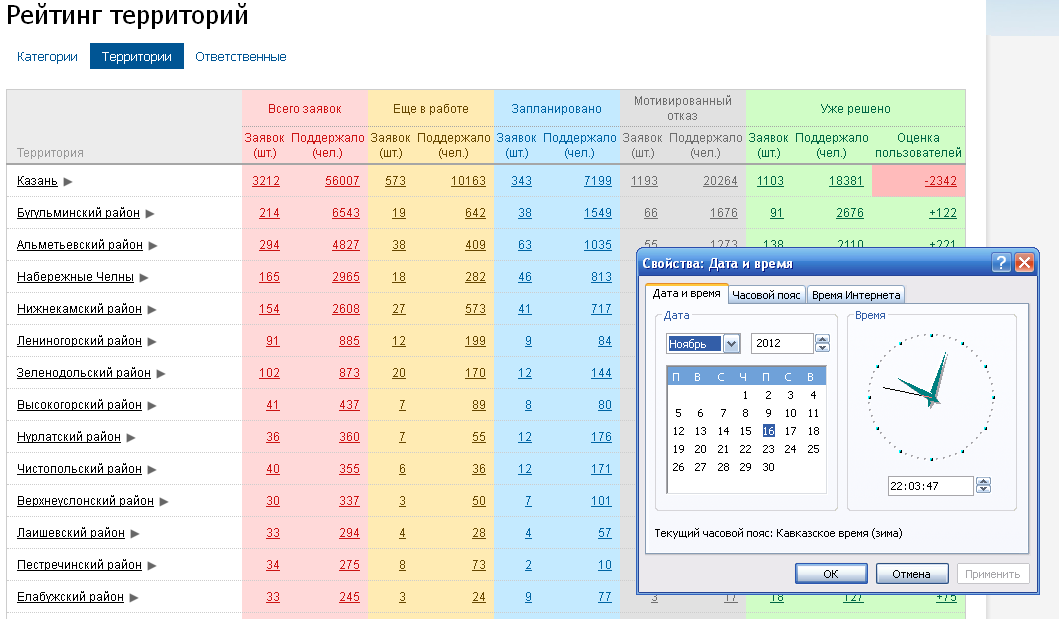The image size is (1059, 619).
Task: Click the year field showing 2012
Action: [x=782, y=343]
